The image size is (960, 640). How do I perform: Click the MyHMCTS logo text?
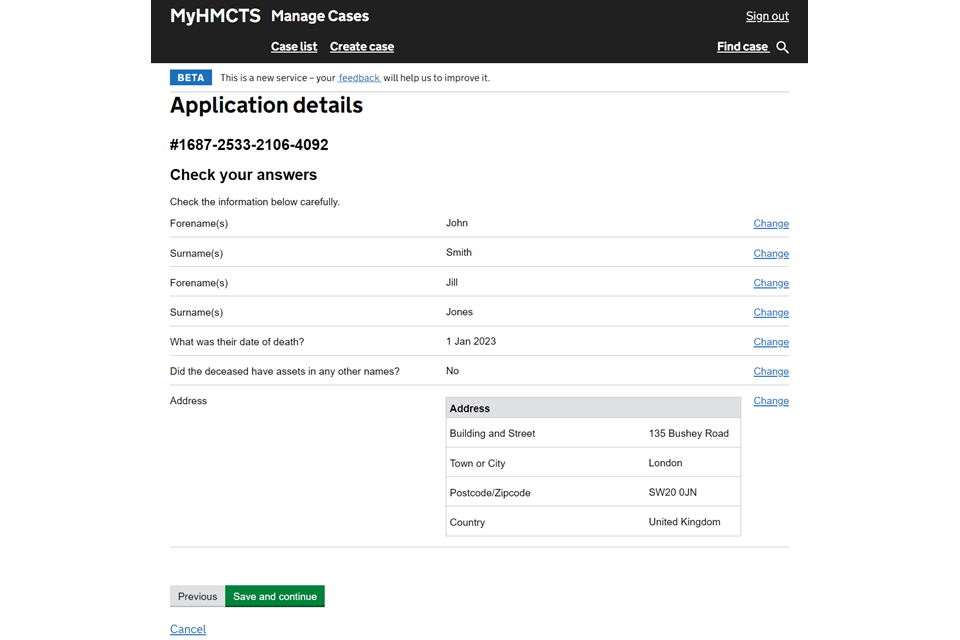coord(215,16)
